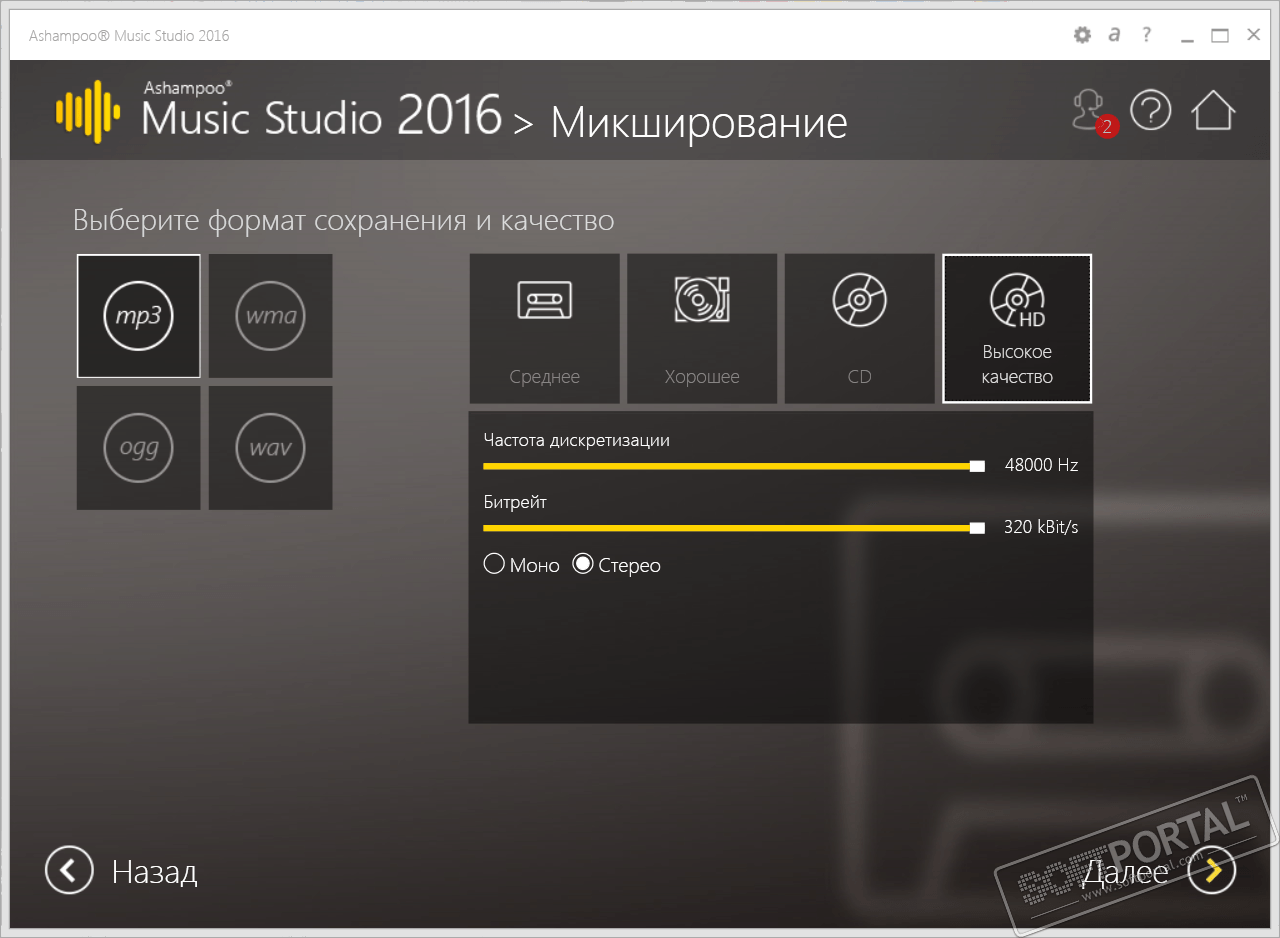1280x938 pixels.
Task: Open help via the question mark circle
Action: [1151, 110]
